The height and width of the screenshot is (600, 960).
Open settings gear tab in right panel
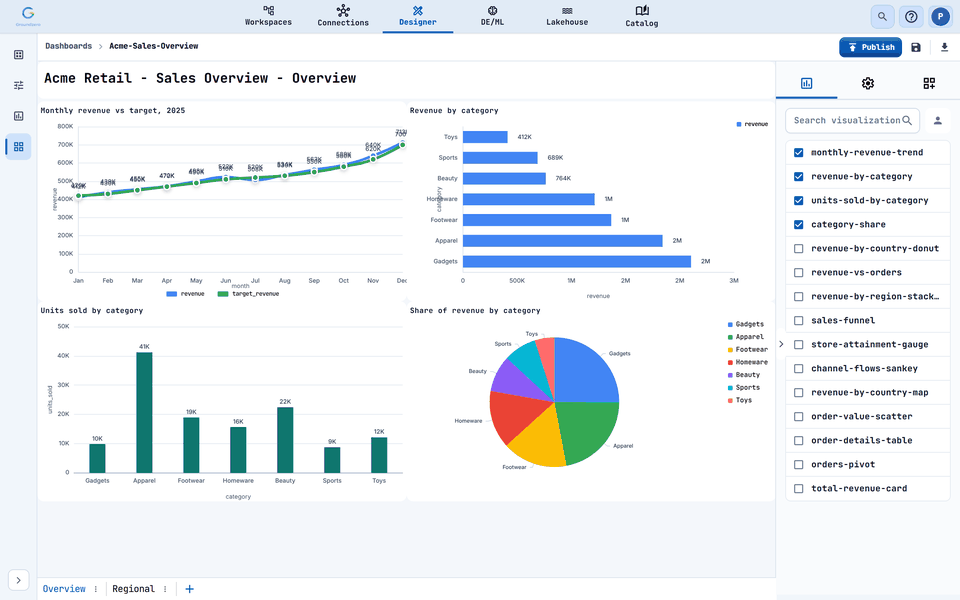coord(868,83)
